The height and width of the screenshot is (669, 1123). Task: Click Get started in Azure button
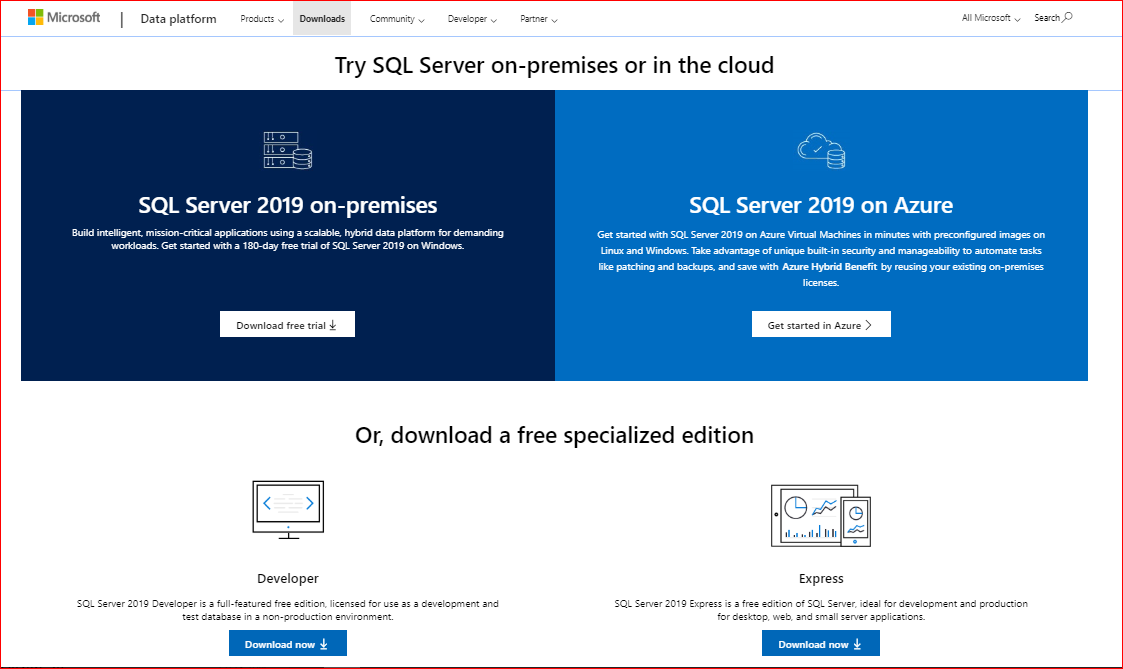click(821, 324)
